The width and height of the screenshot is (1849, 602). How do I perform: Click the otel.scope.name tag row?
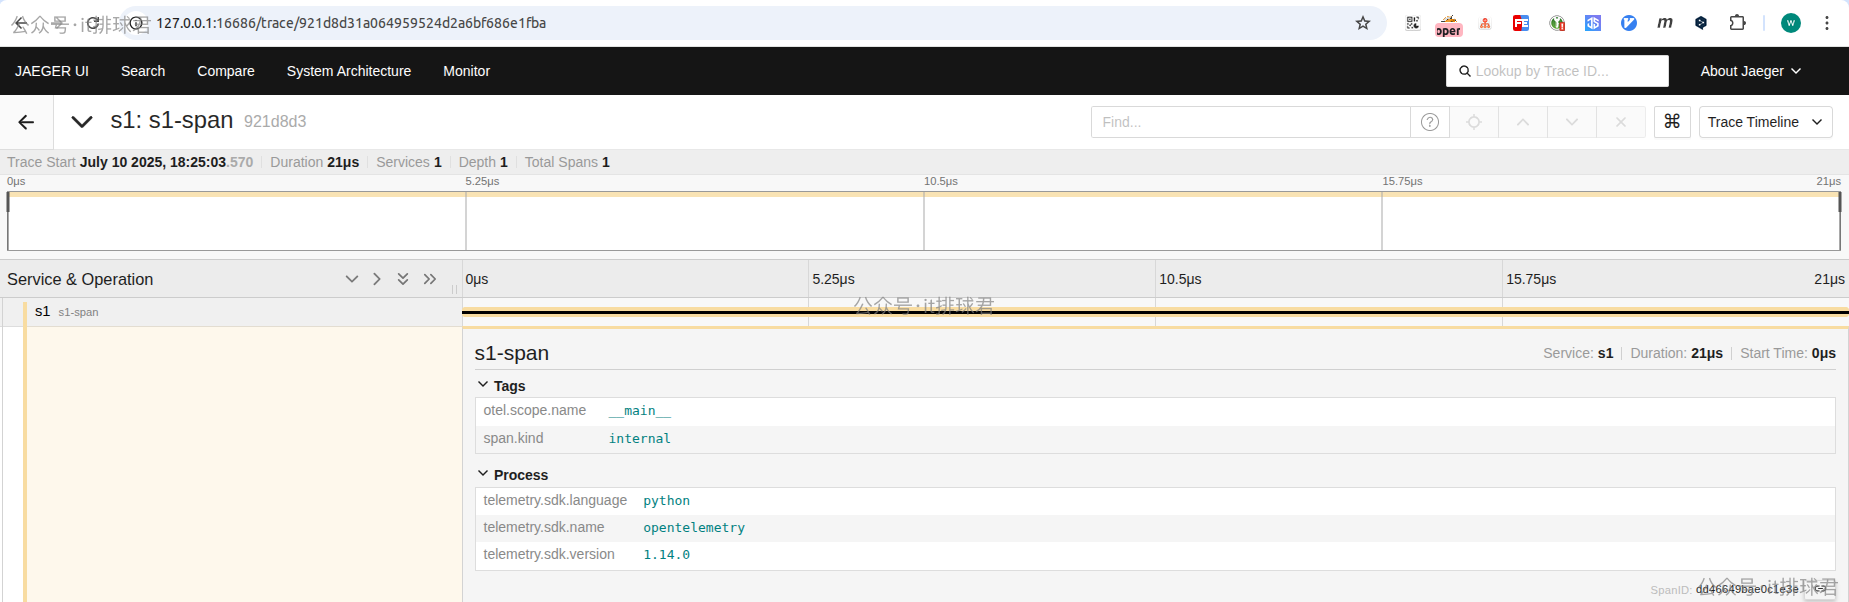pyautogui.click(x=1155, y=411)
